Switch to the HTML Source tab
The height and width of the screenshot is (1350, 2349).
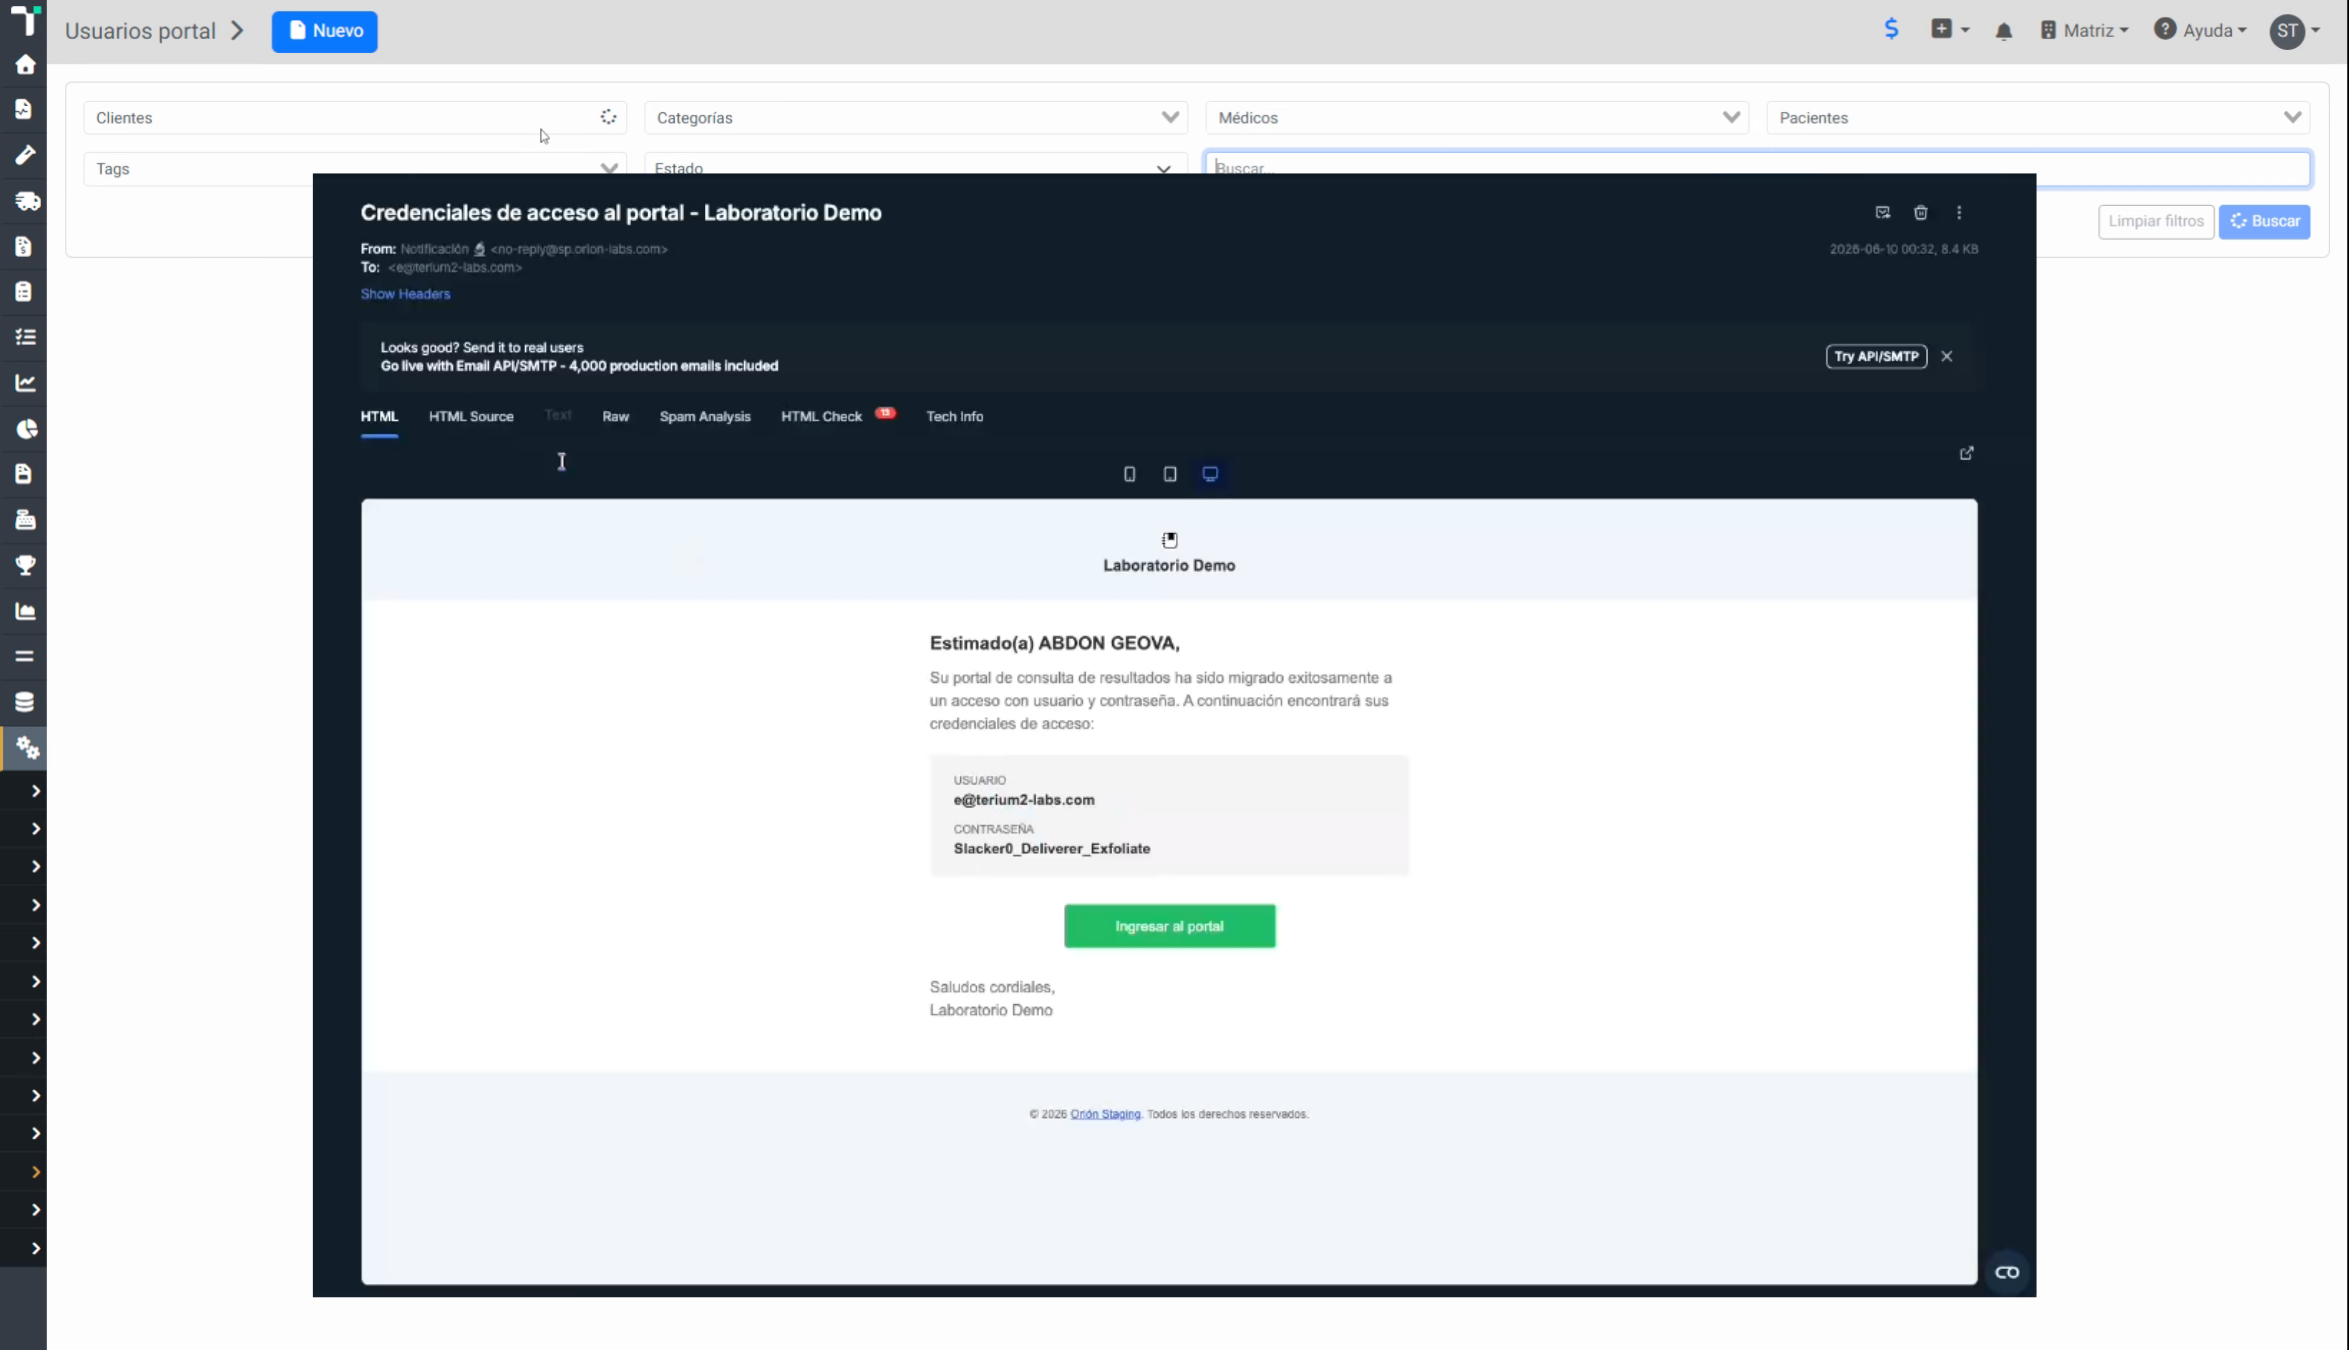pos(471,416)
